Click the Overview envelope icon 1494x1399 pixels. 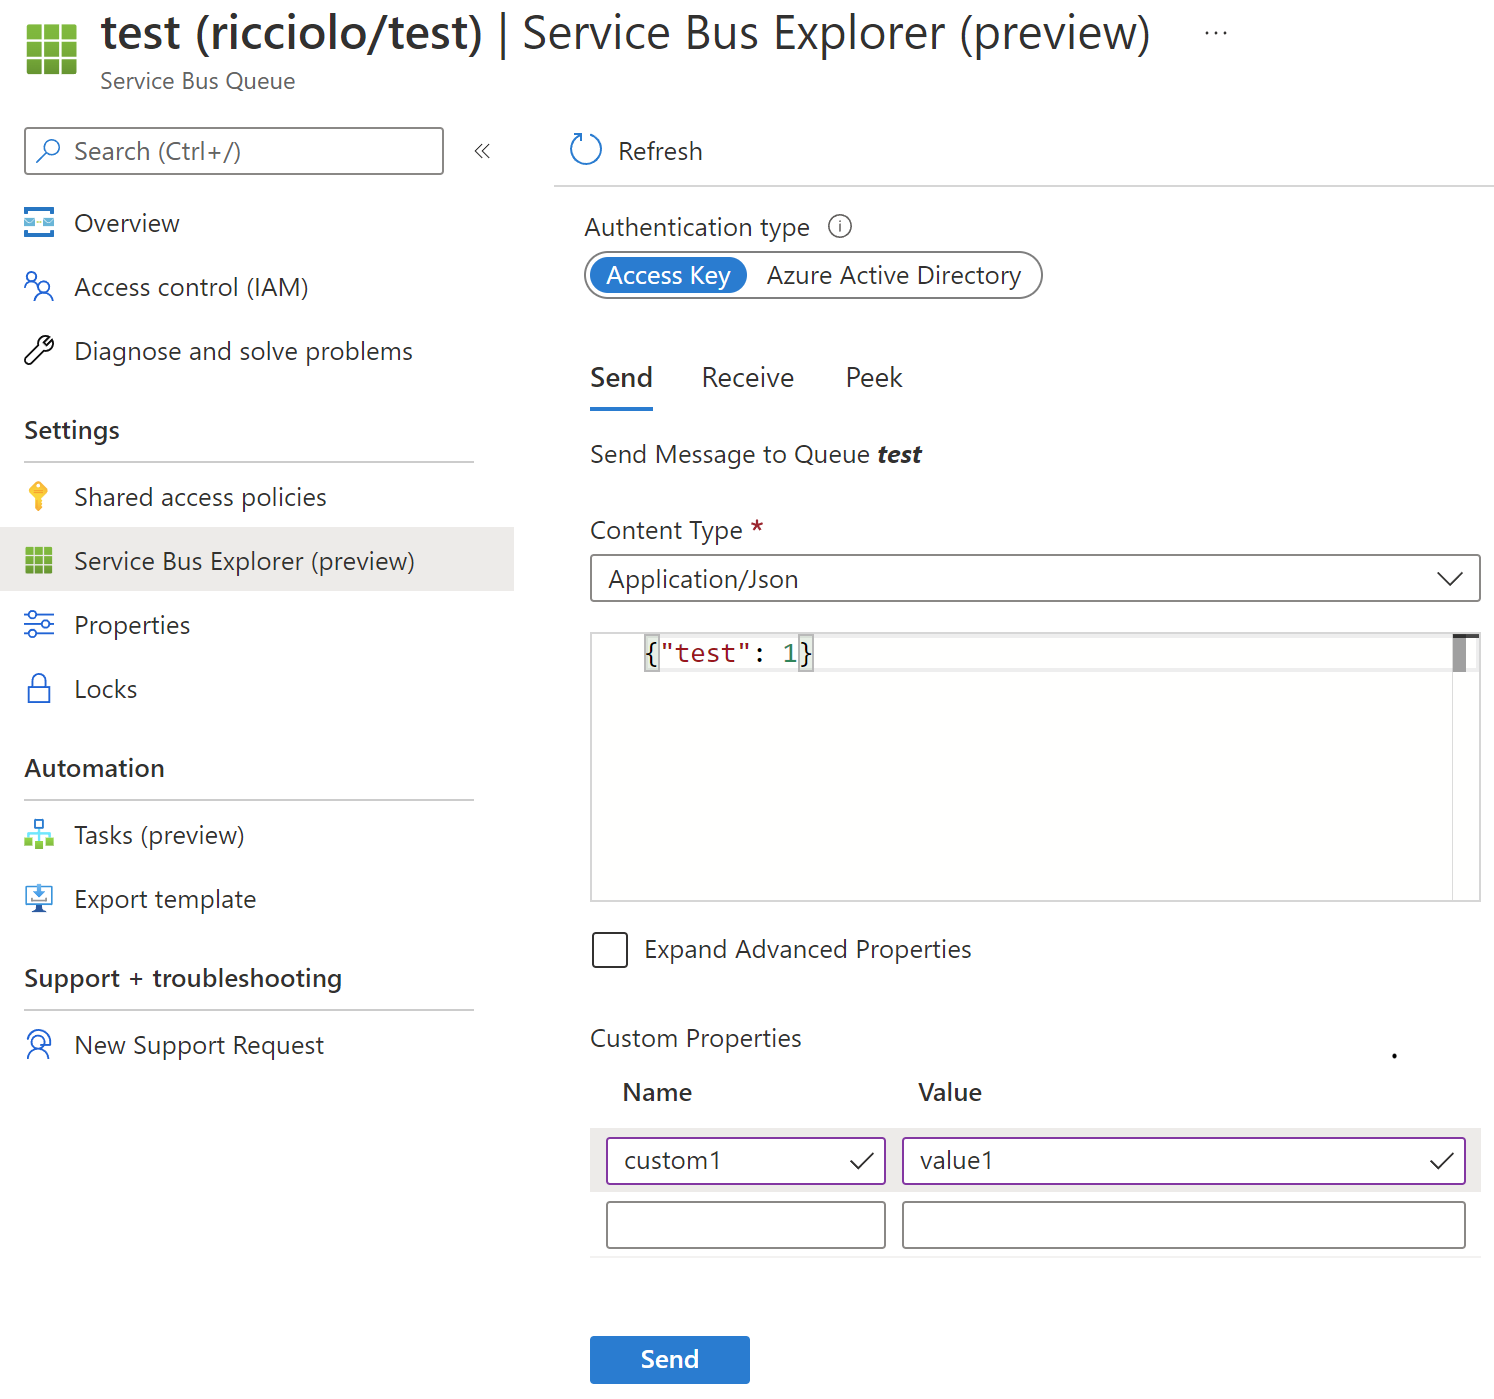(x=39, y=222)
